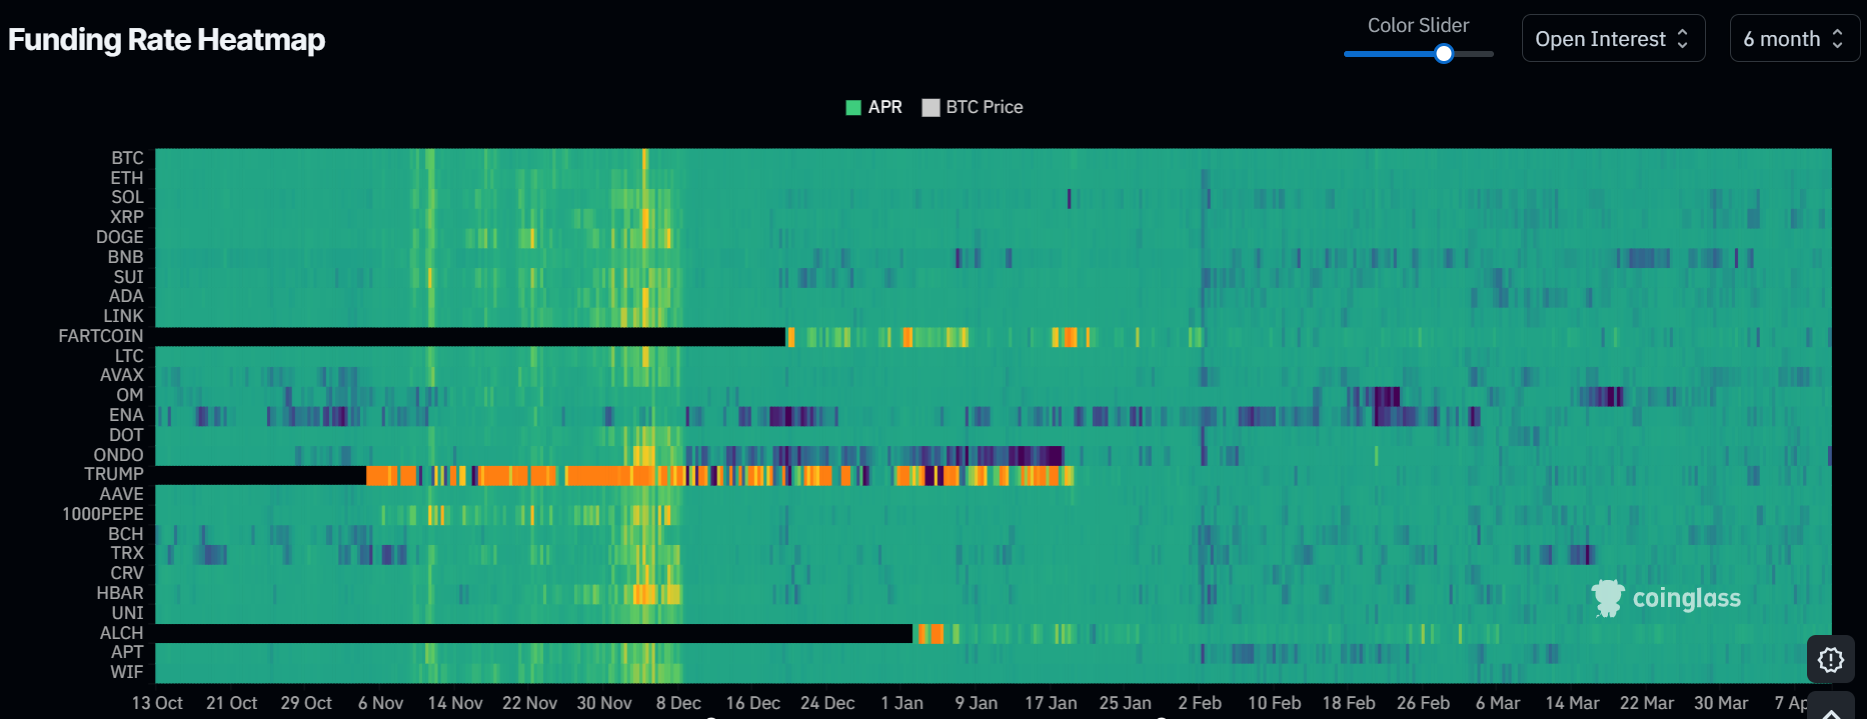The width and height of the screenshot is (1867, 719).
Task: Select the TRUMP row label
Action: 114,474
